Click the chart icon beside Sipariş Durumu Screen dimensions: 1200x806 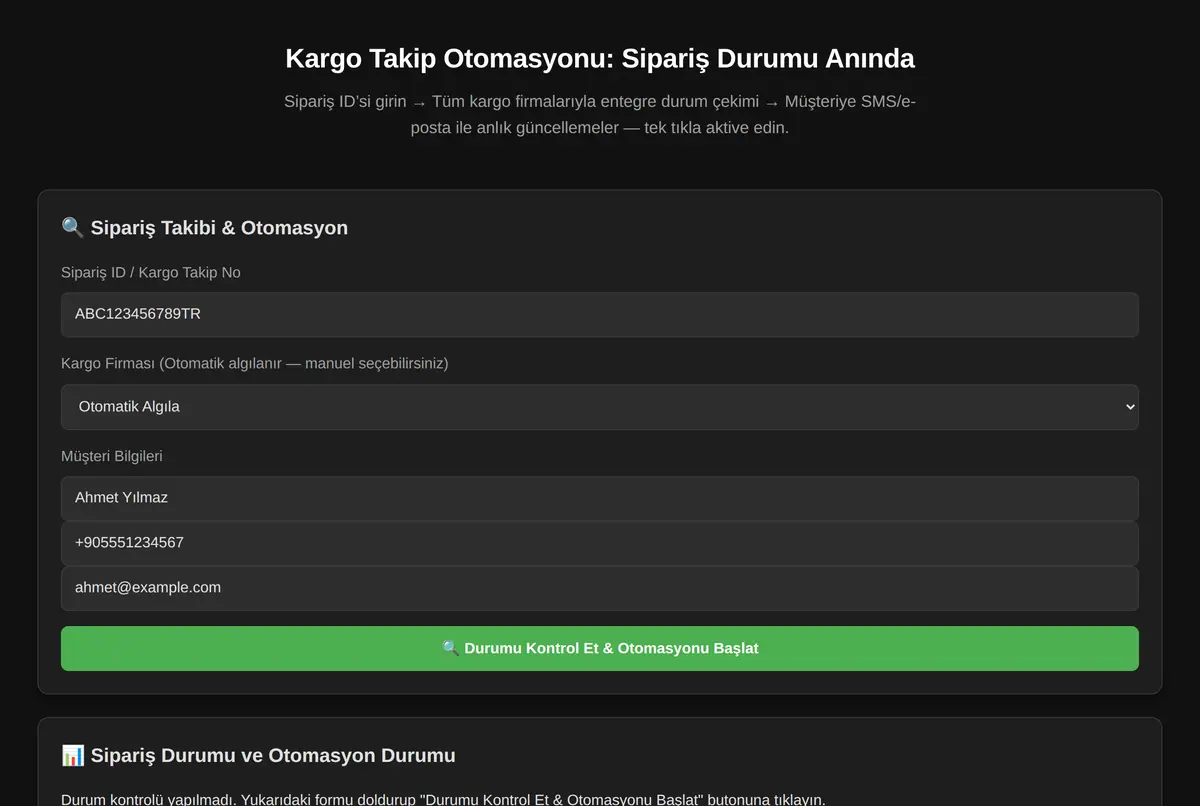72,756
